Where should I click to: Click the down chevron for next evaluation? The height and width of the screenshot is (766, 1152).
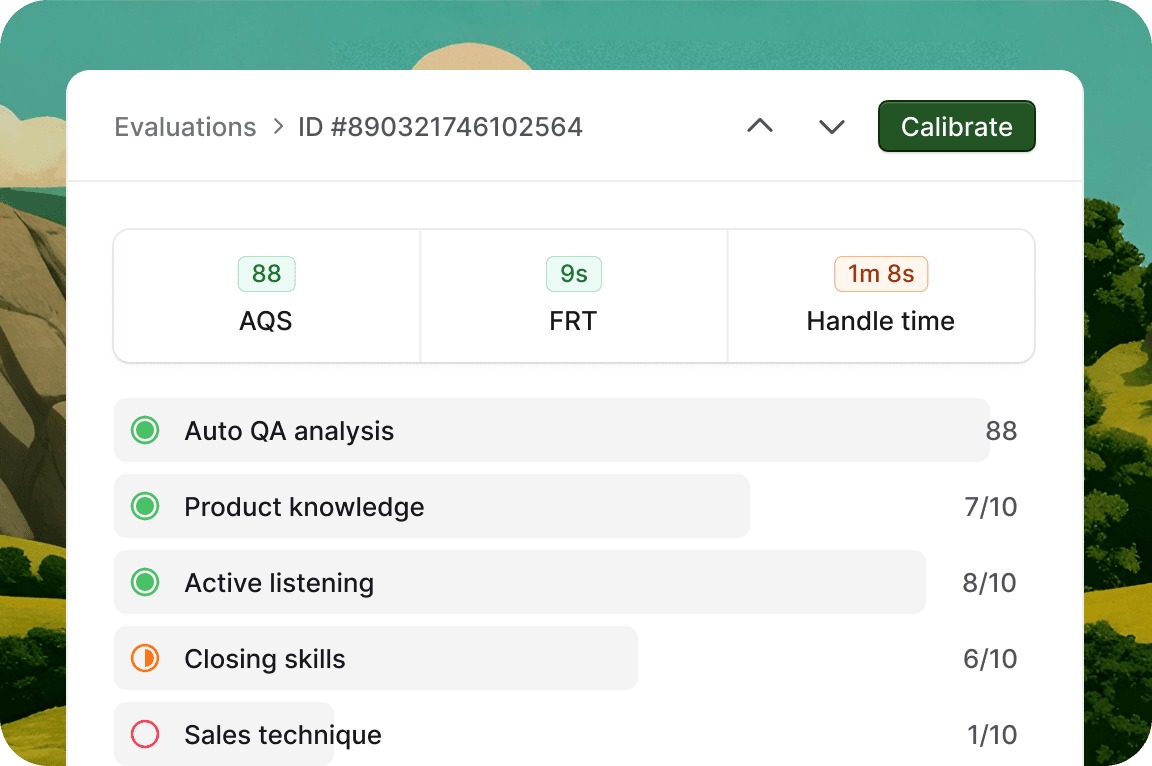pyautogui.click(x=832, y=126)
